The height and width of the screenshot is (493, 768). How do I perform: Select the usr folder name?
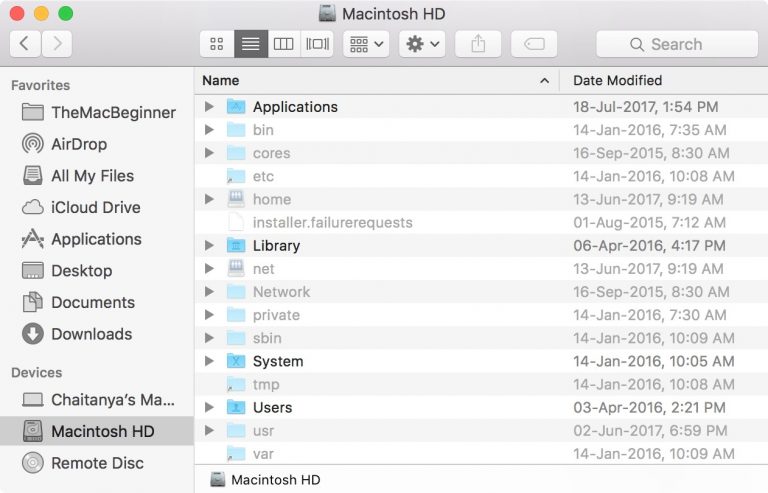coord(264,431)
